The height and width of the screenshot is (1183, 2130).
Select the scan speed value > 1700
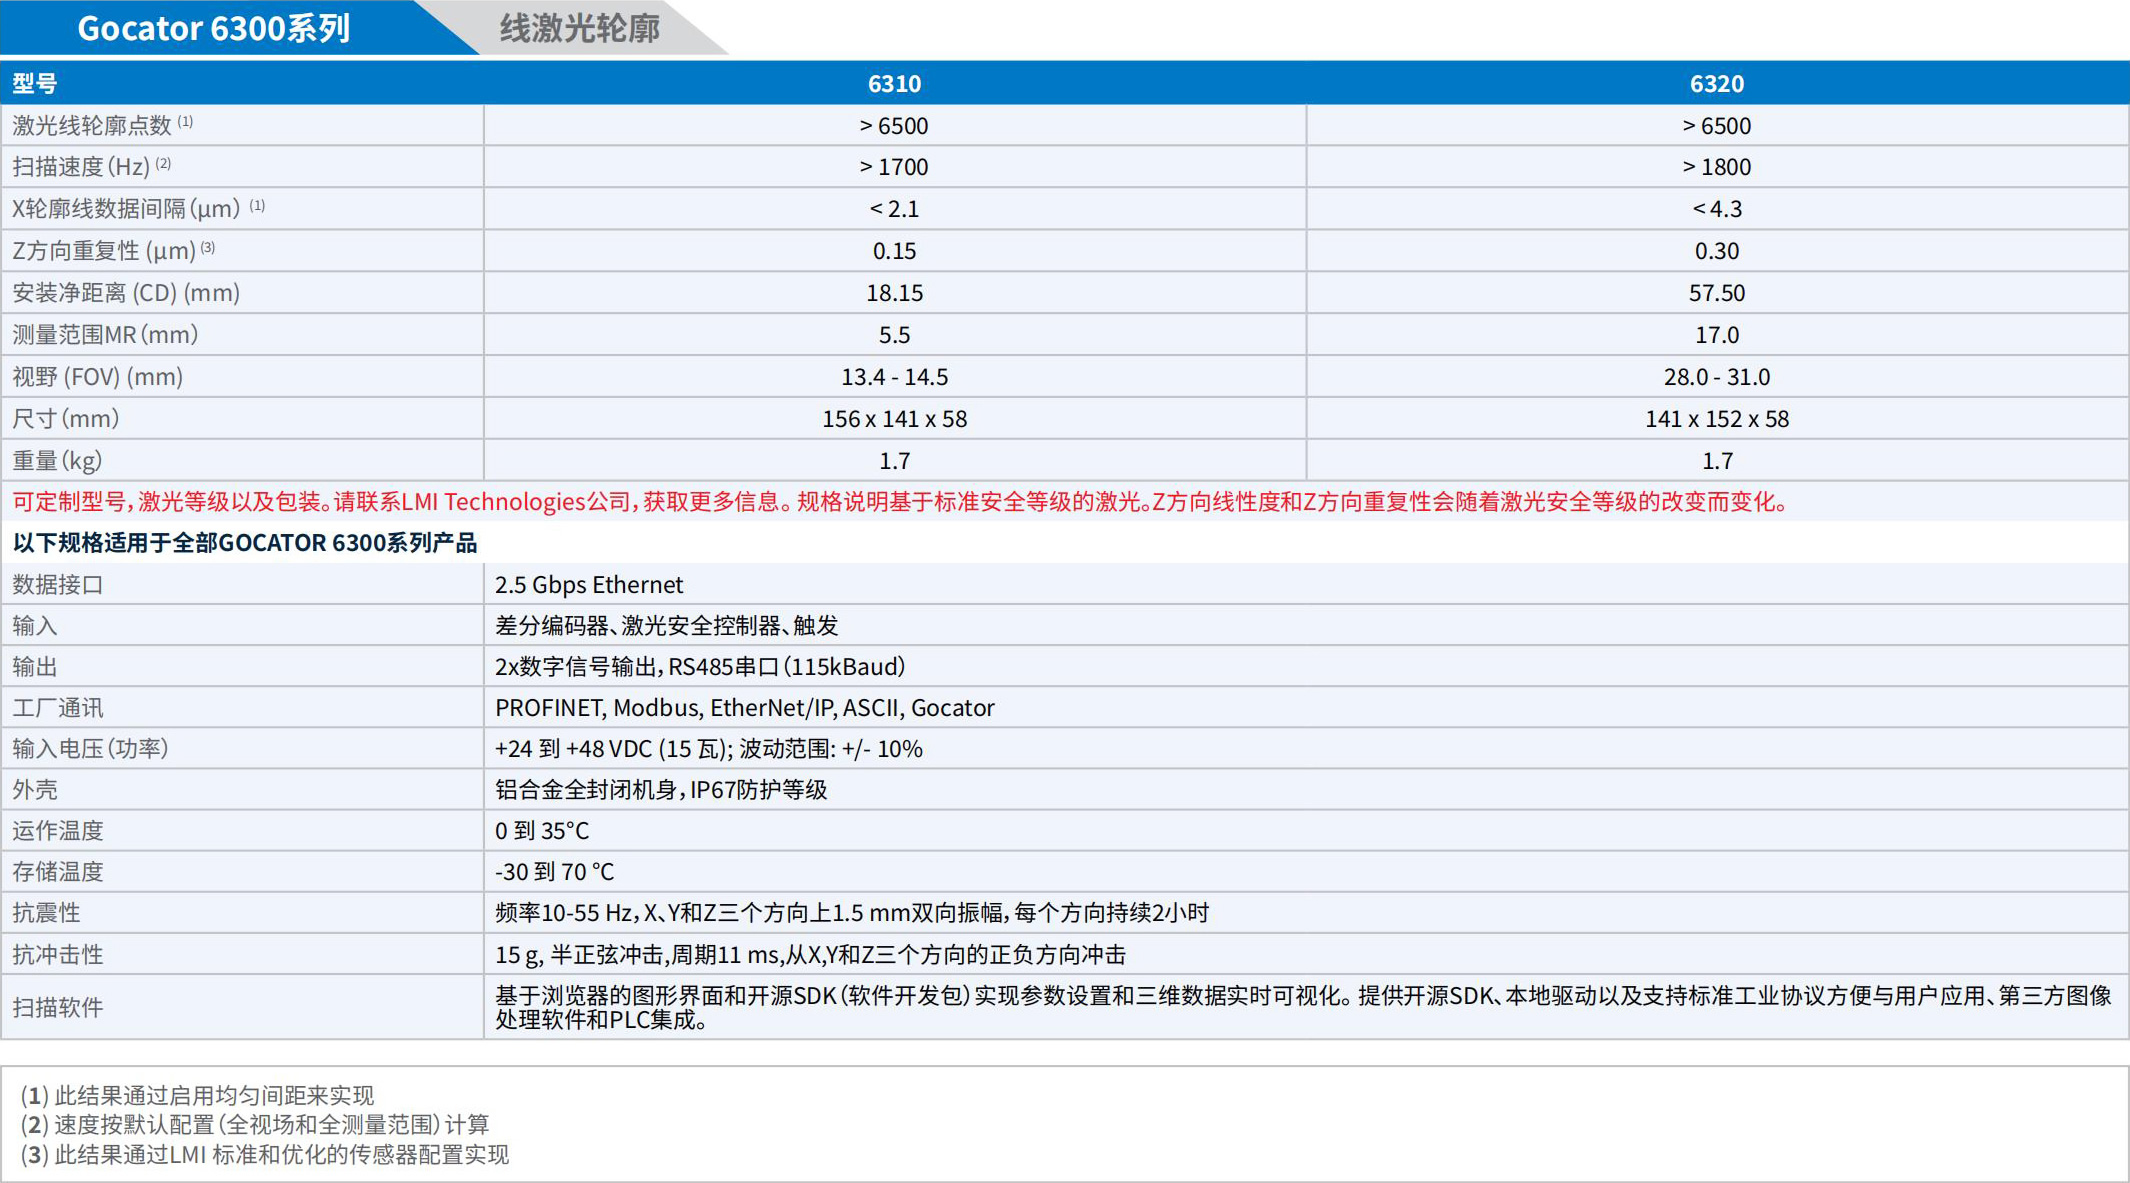pyautogui.click(x=895, y=166)
